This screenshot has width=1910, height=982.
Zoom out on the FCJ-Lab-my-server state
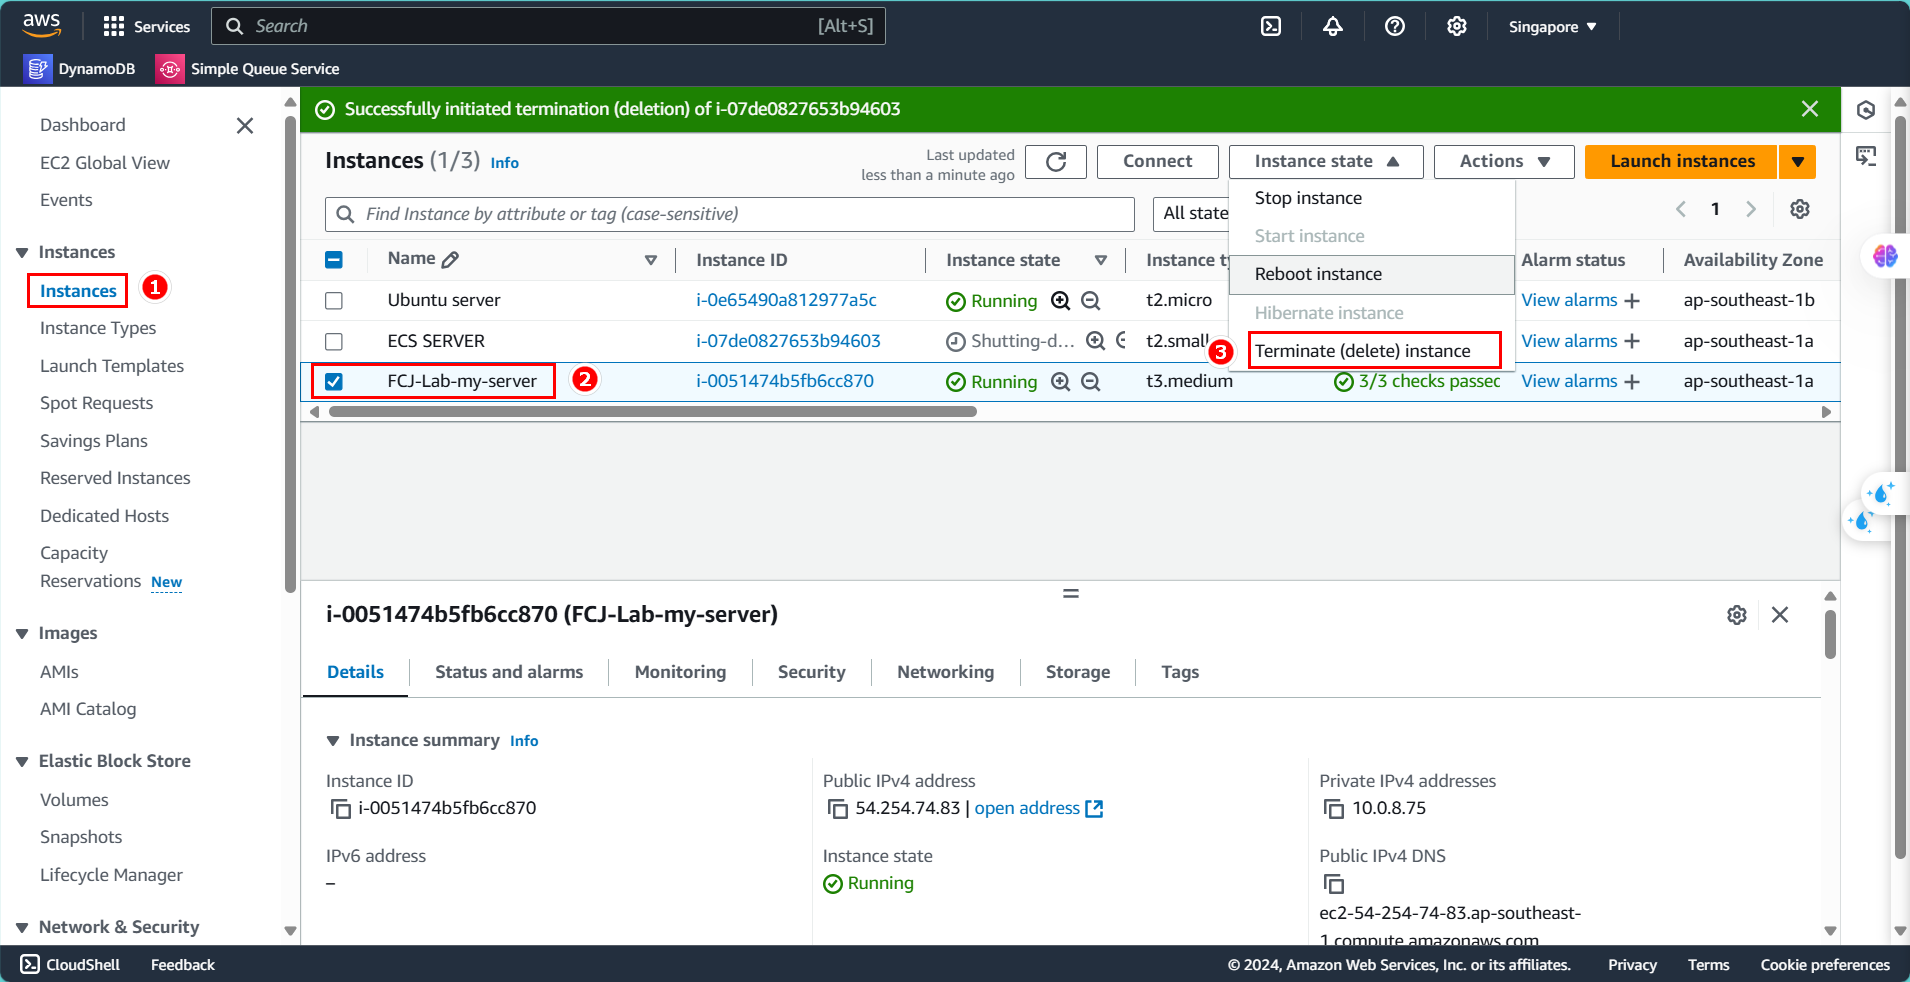point(1091,382)
